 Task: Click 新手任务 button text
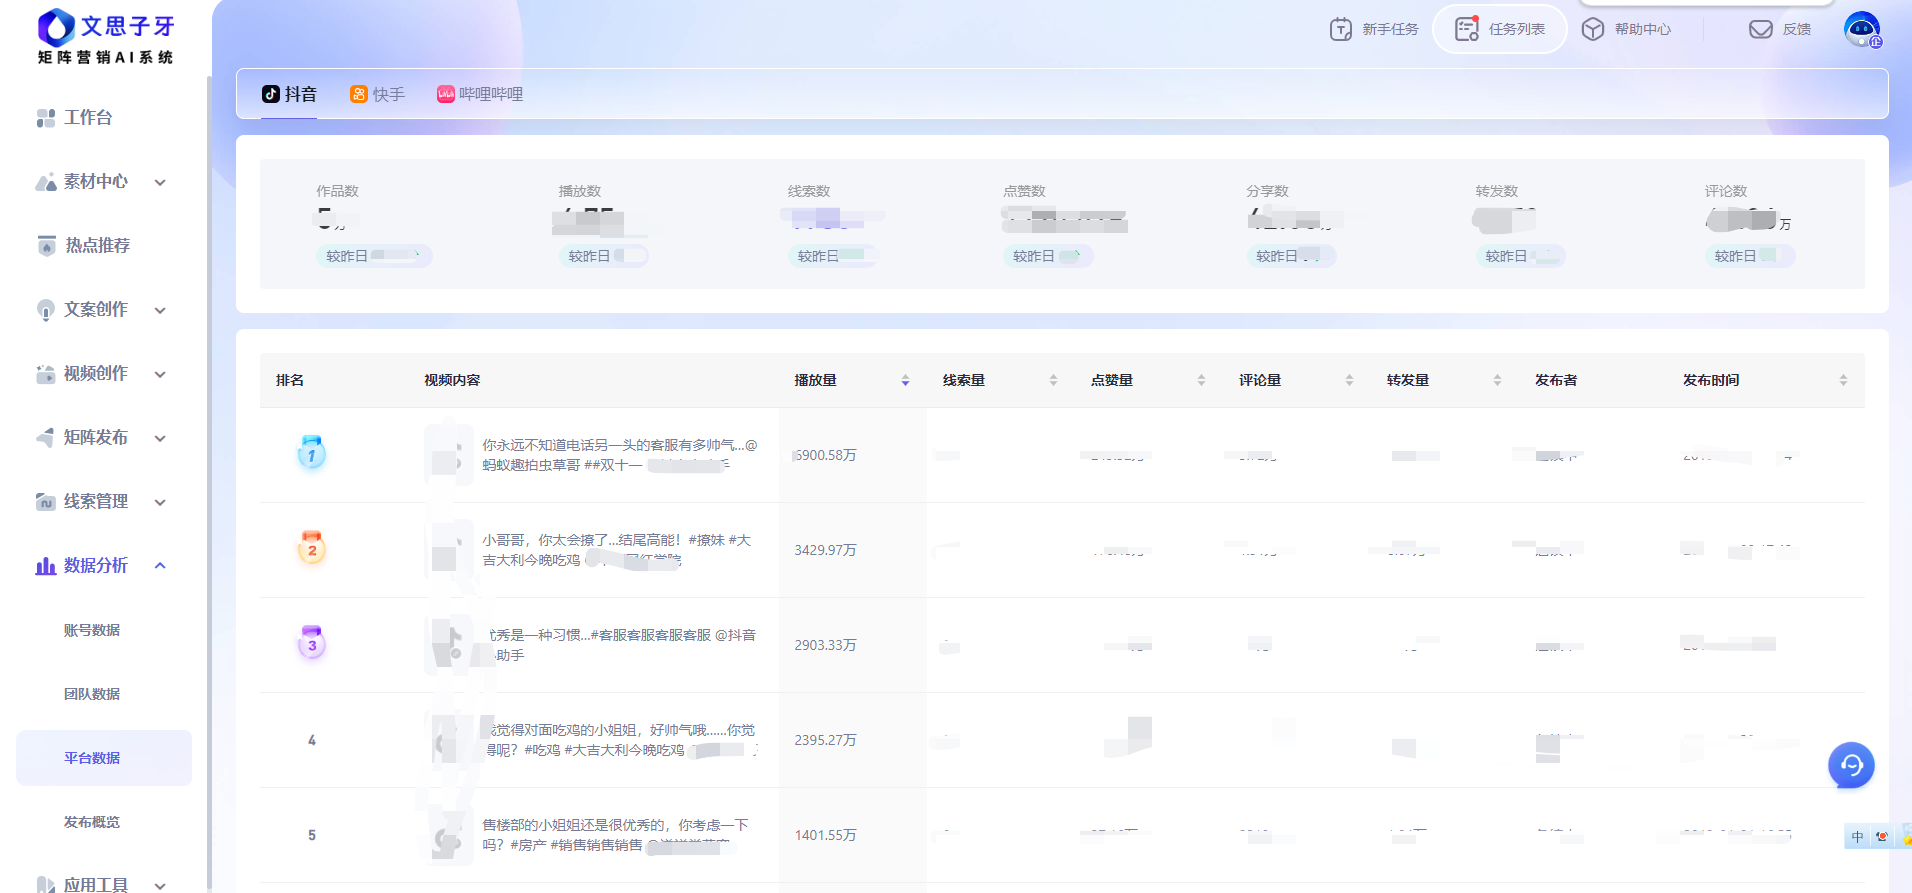(x=1390, y=29)
